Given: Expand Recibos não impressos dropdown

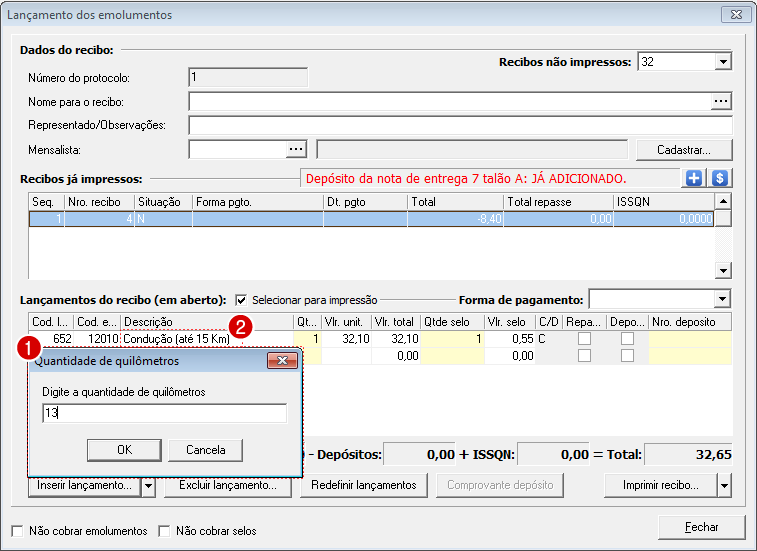Looking at the screenshot, I should (x=723, y=62).
